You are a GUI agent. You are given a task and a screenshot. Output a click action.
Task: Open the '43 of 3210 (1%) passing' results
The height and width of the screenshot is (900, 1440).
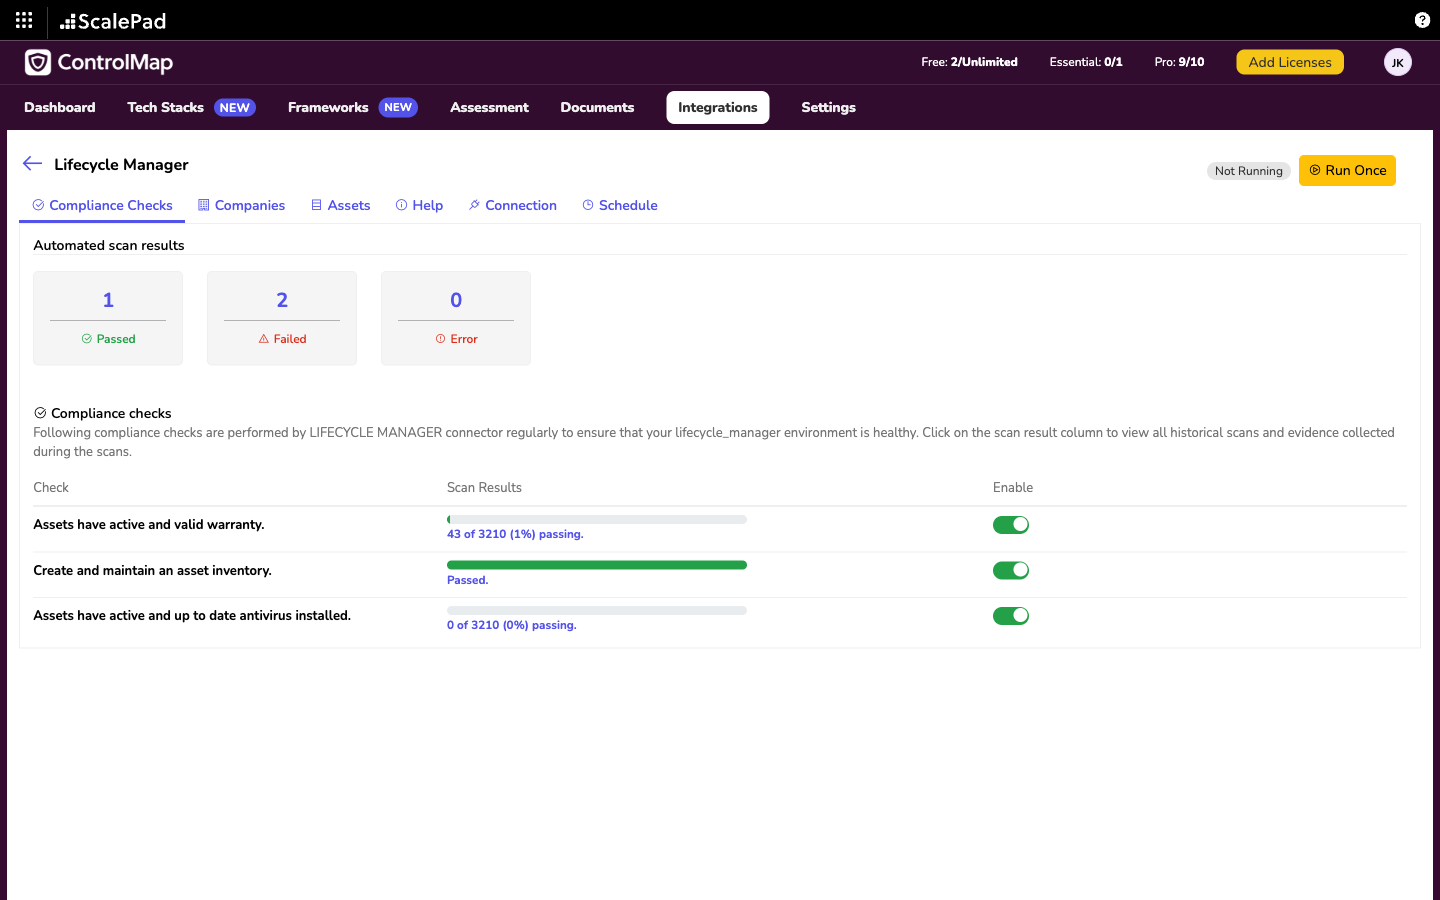tap(515, 534)
